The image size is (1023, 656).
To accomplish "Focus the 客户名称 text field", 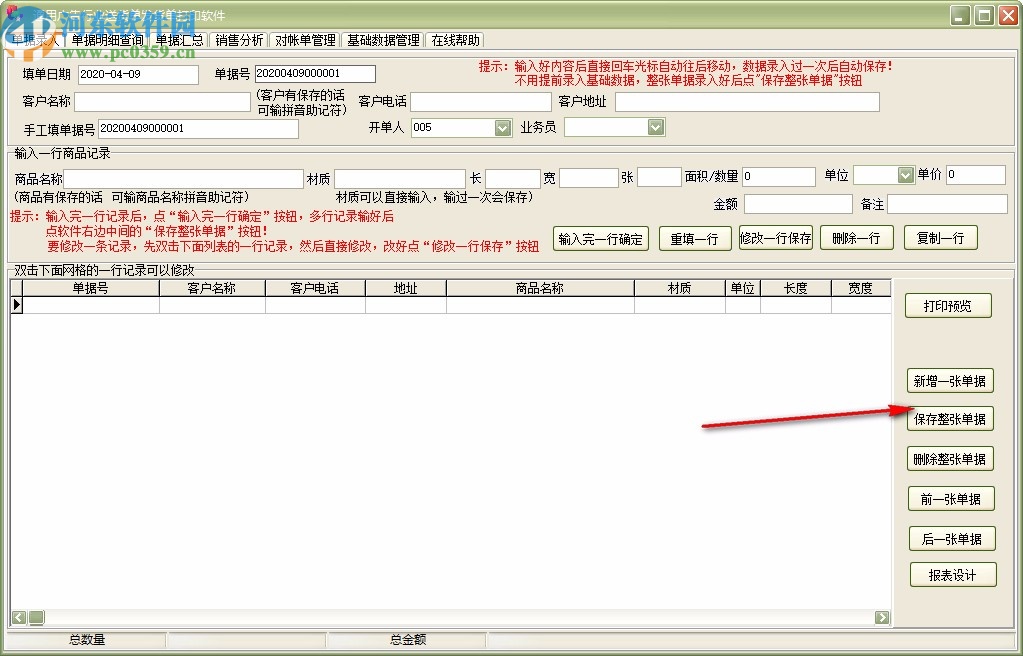I will coord(162,102).
